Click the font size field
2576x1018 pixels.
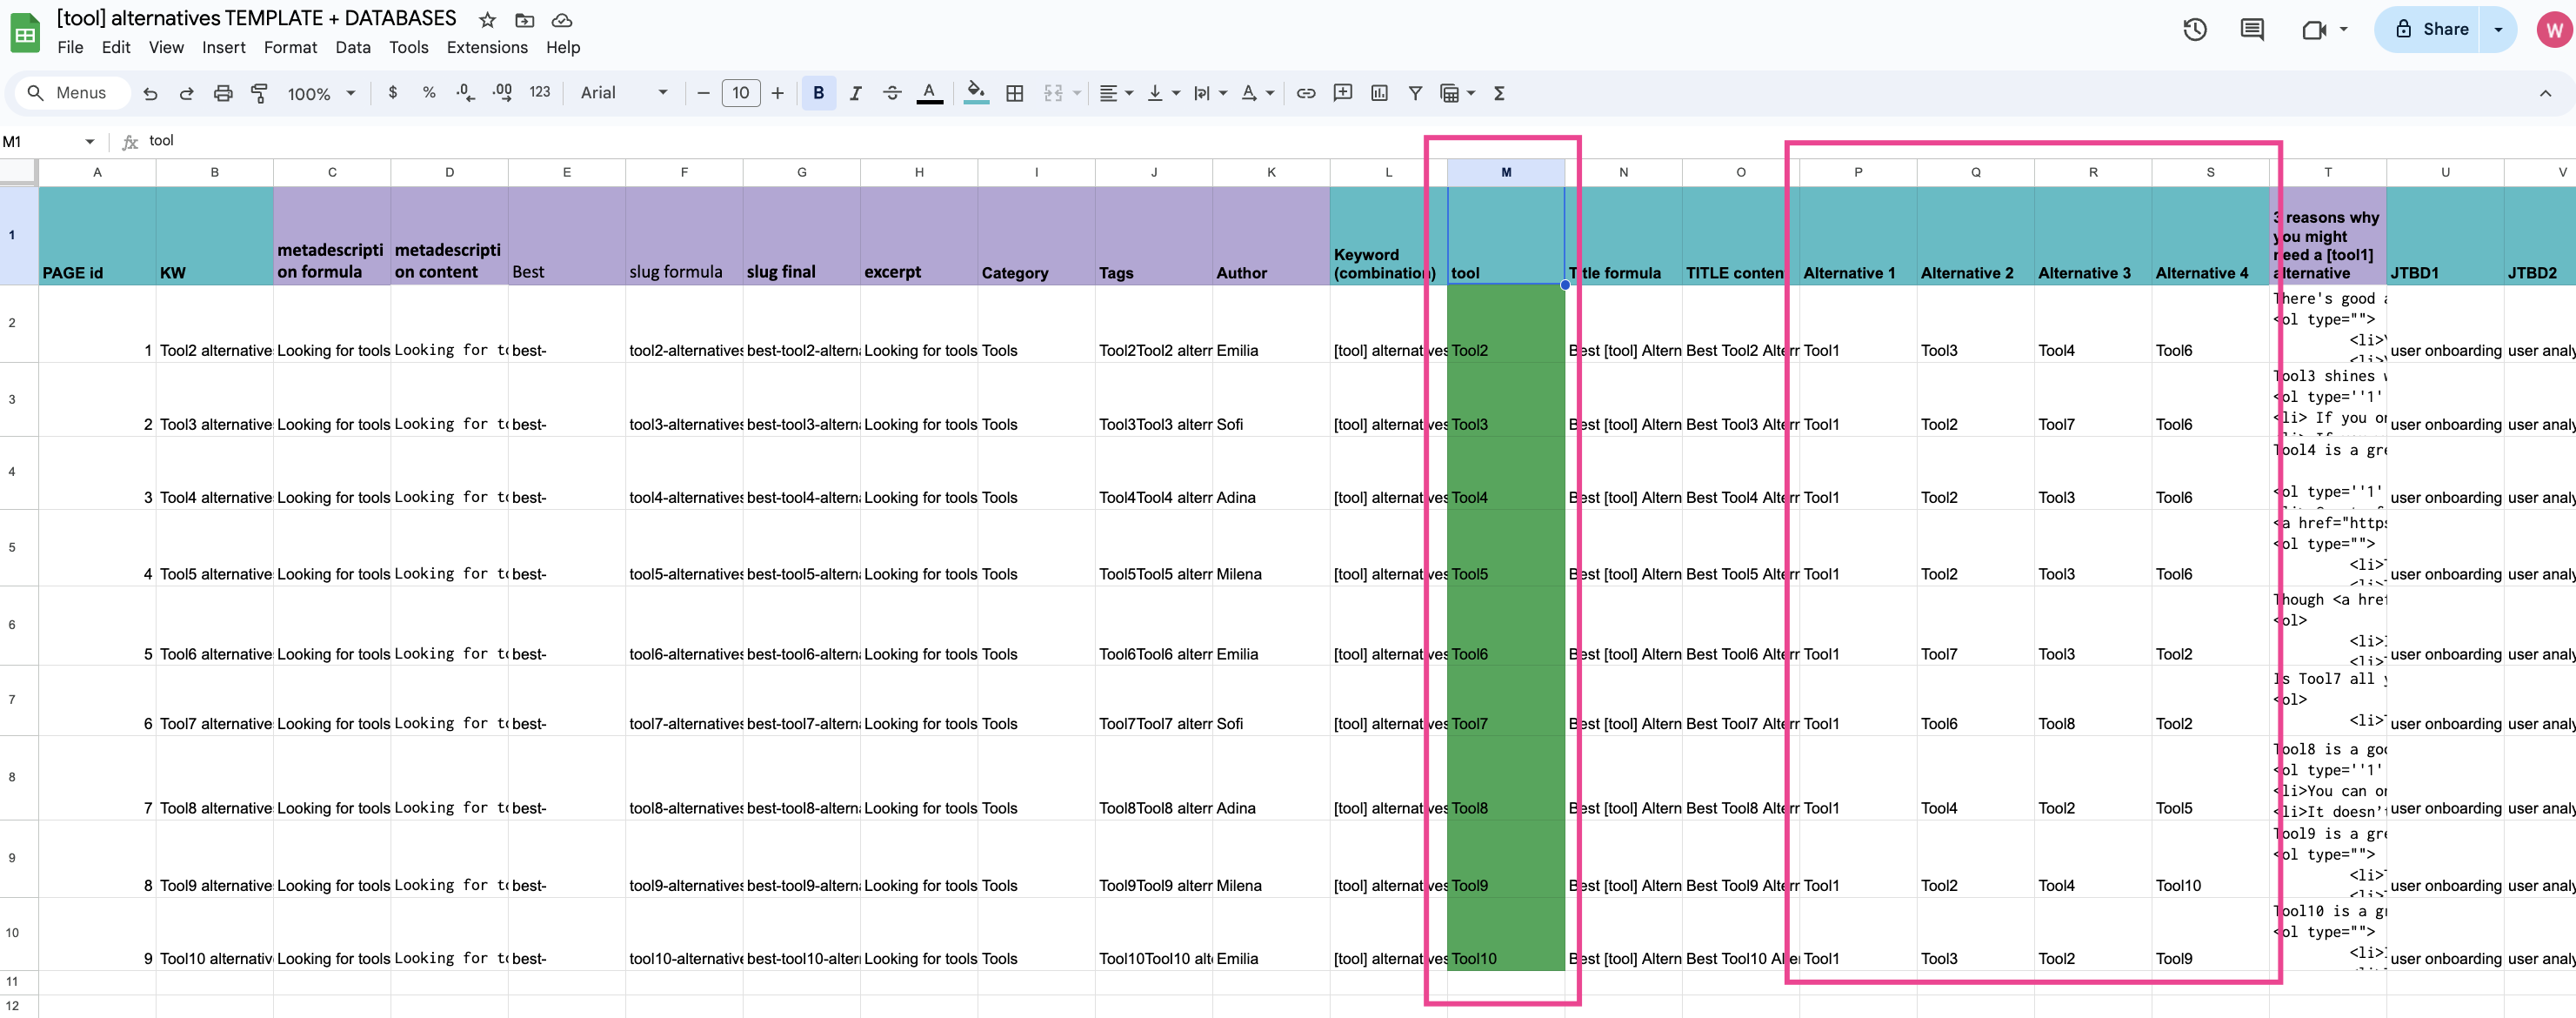pyautogui.click(x=741, y=93)
